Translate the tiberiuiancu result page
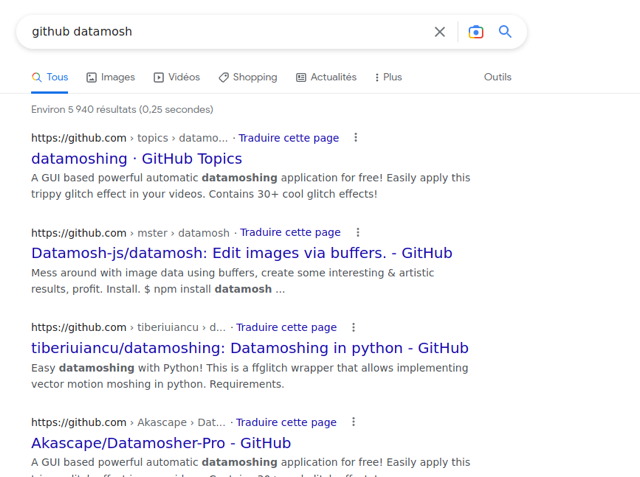This screenshot has height=477, width=640. [287, 327]
